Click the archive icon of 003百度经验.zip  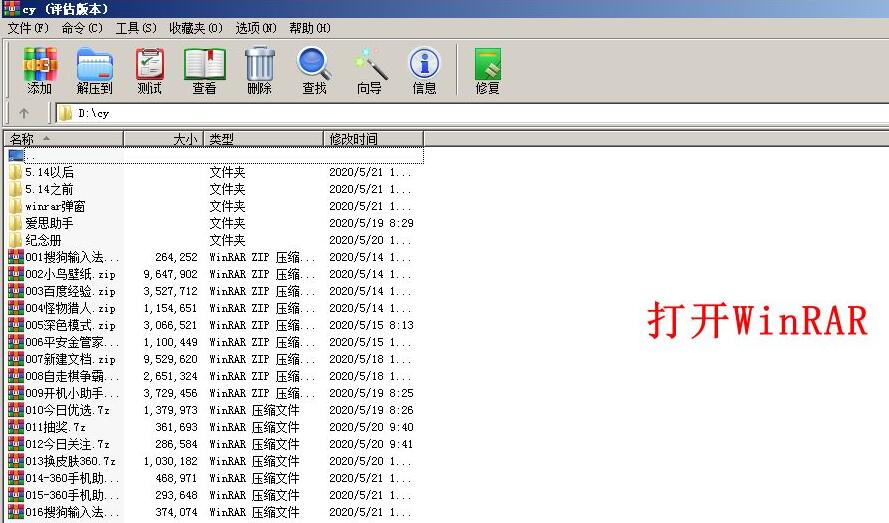tap(16, 291)
